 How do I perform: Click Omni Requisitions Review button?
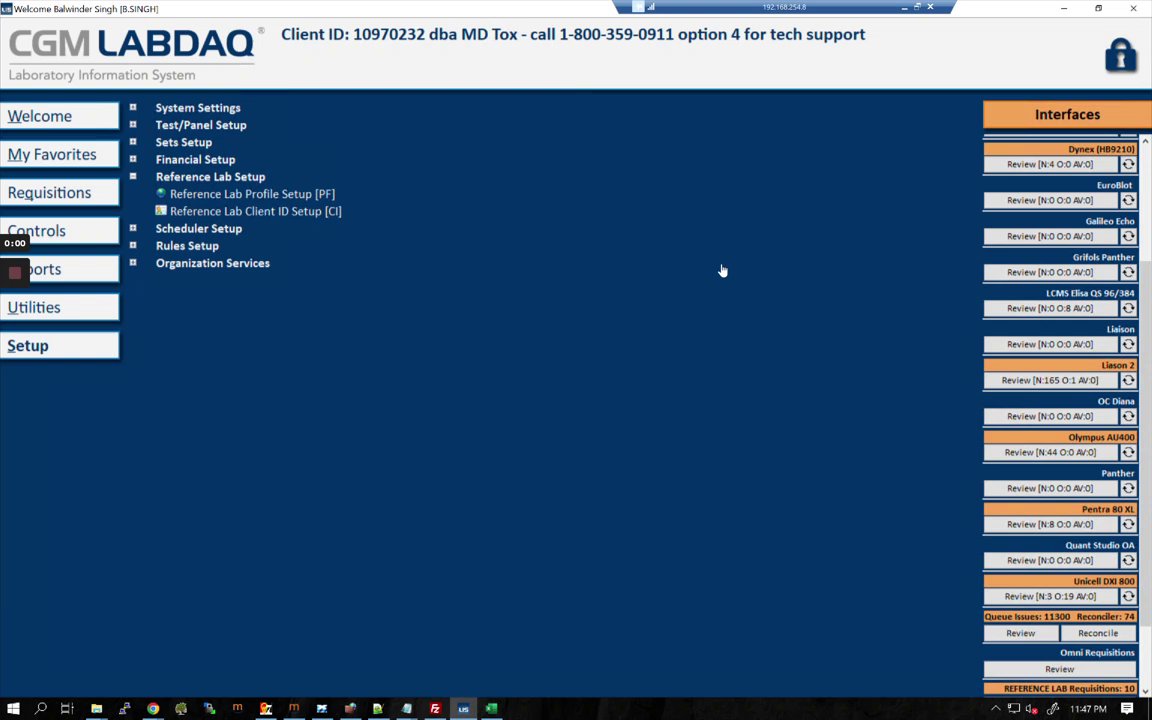pos(1059,669)
